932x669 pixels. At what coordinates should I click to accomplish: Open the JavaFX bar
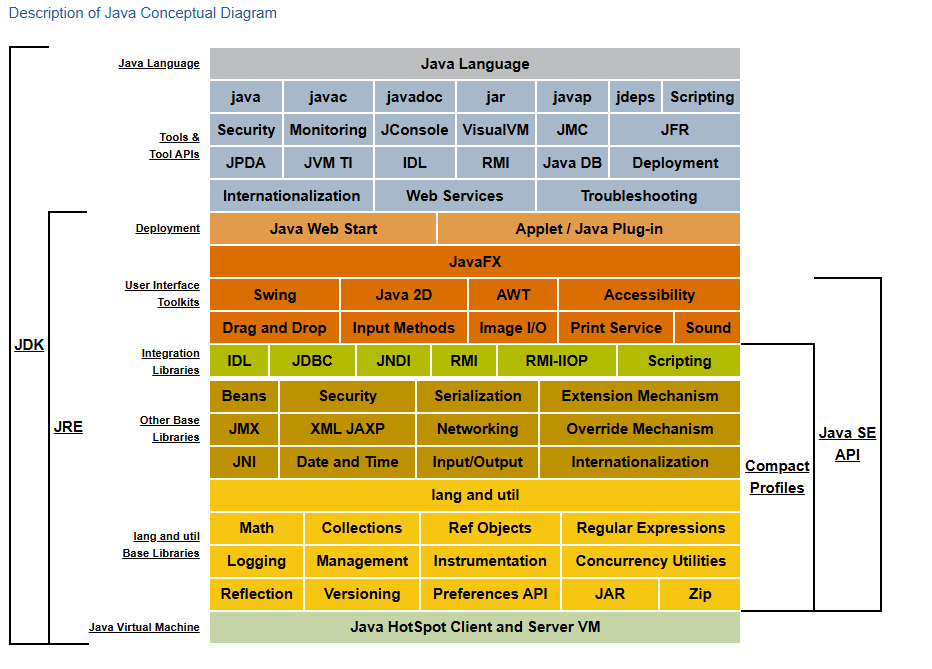coord(475,262)
